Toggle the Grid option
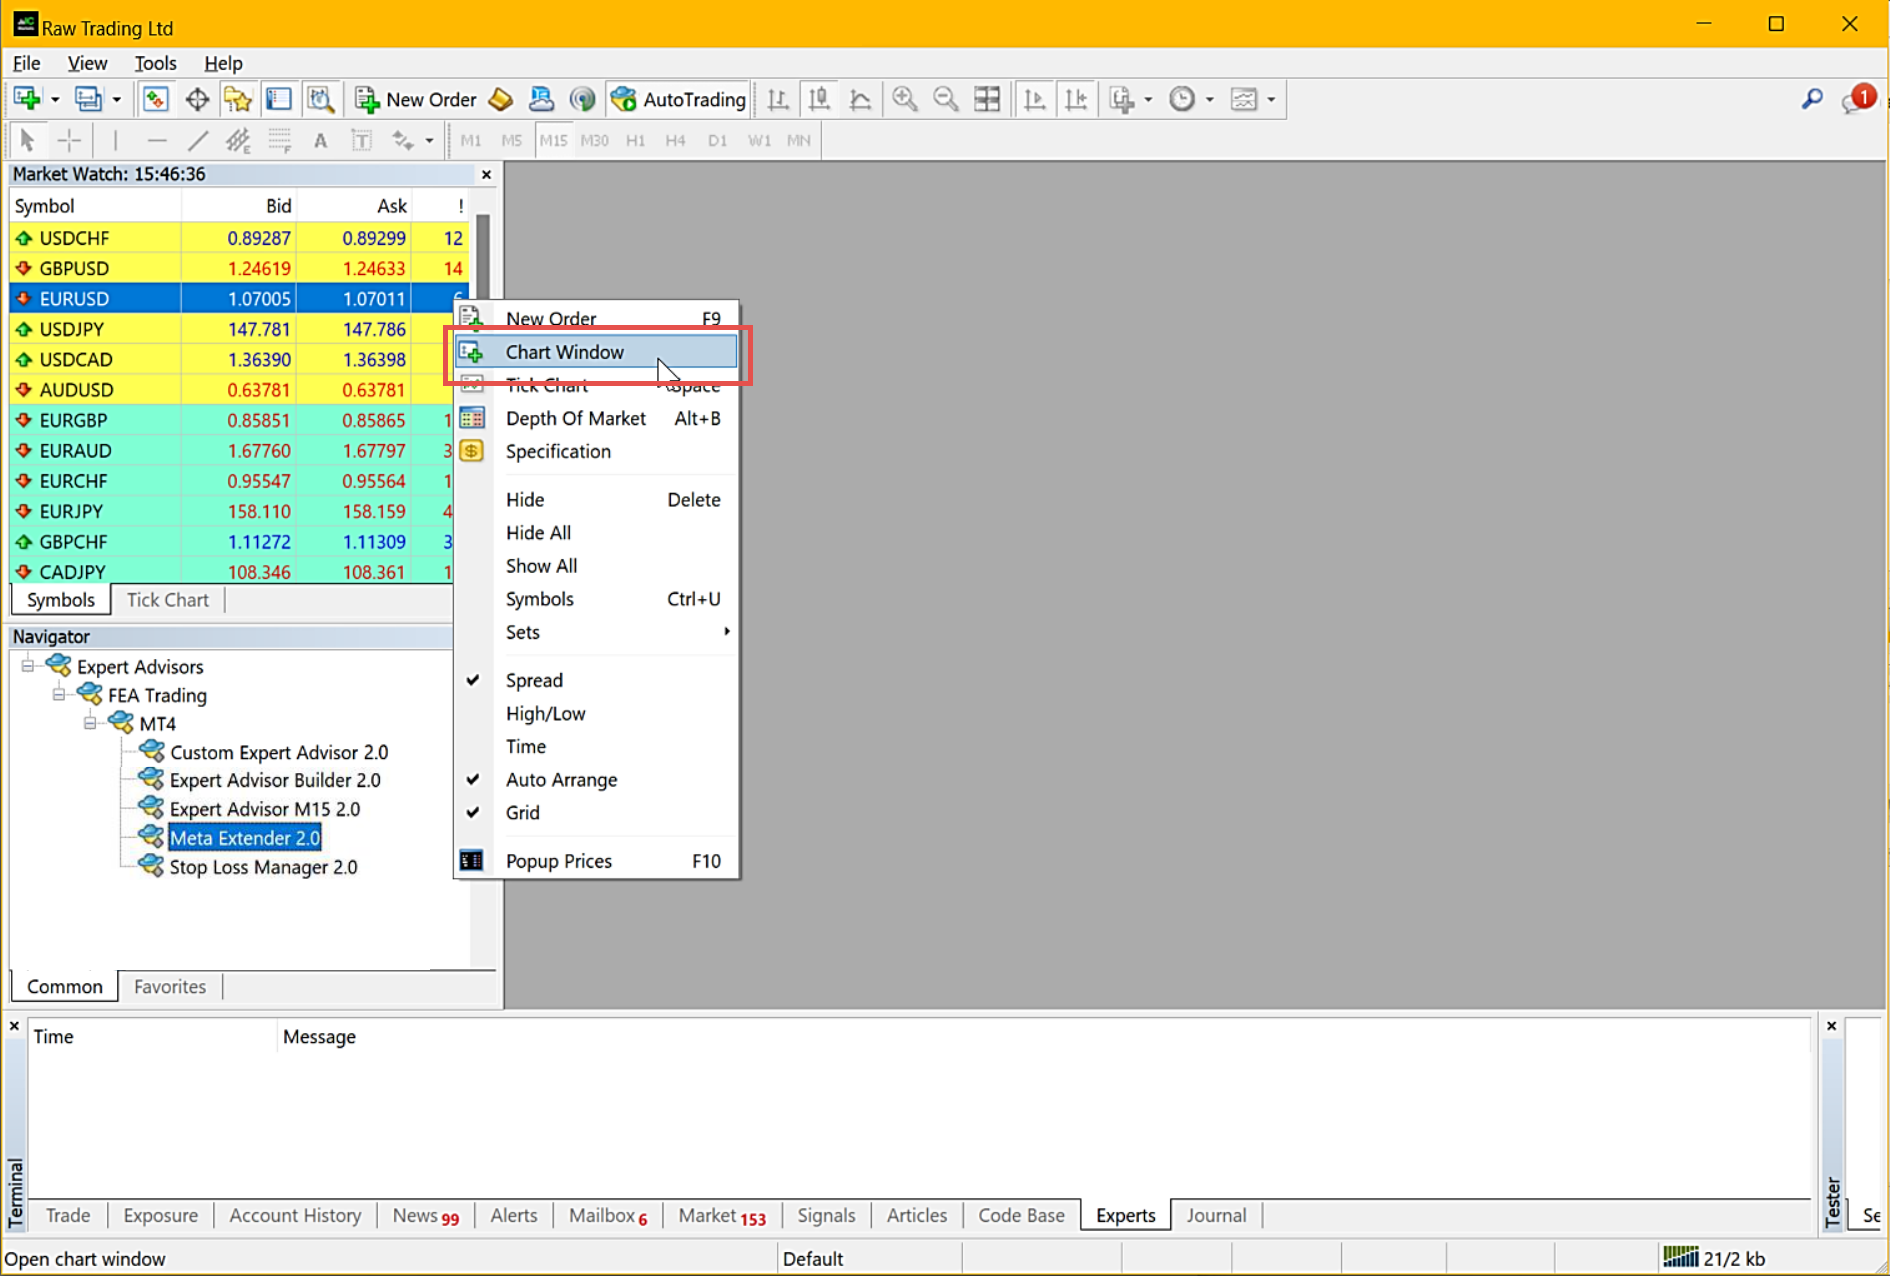This screenshot has width=1890, height=1276. 596,812
